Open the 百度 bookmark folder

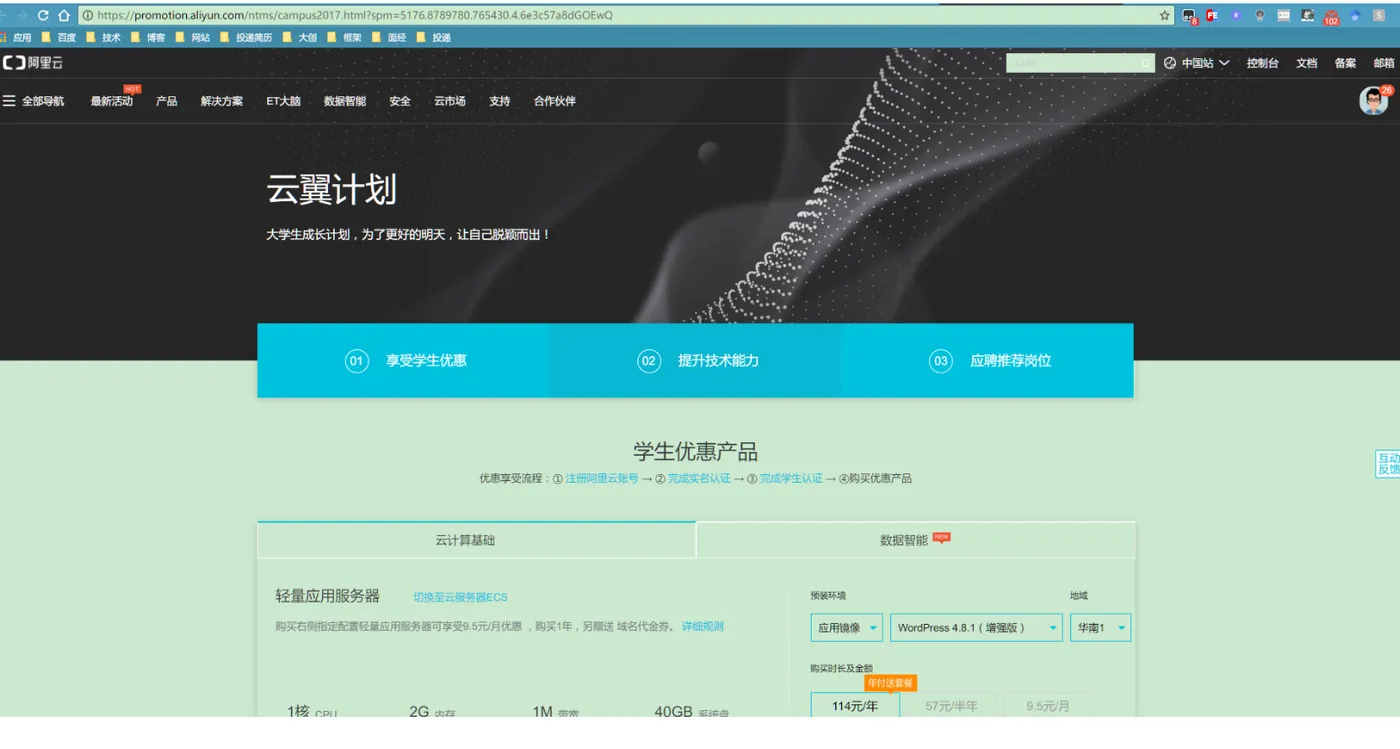[x=60, y=38]
